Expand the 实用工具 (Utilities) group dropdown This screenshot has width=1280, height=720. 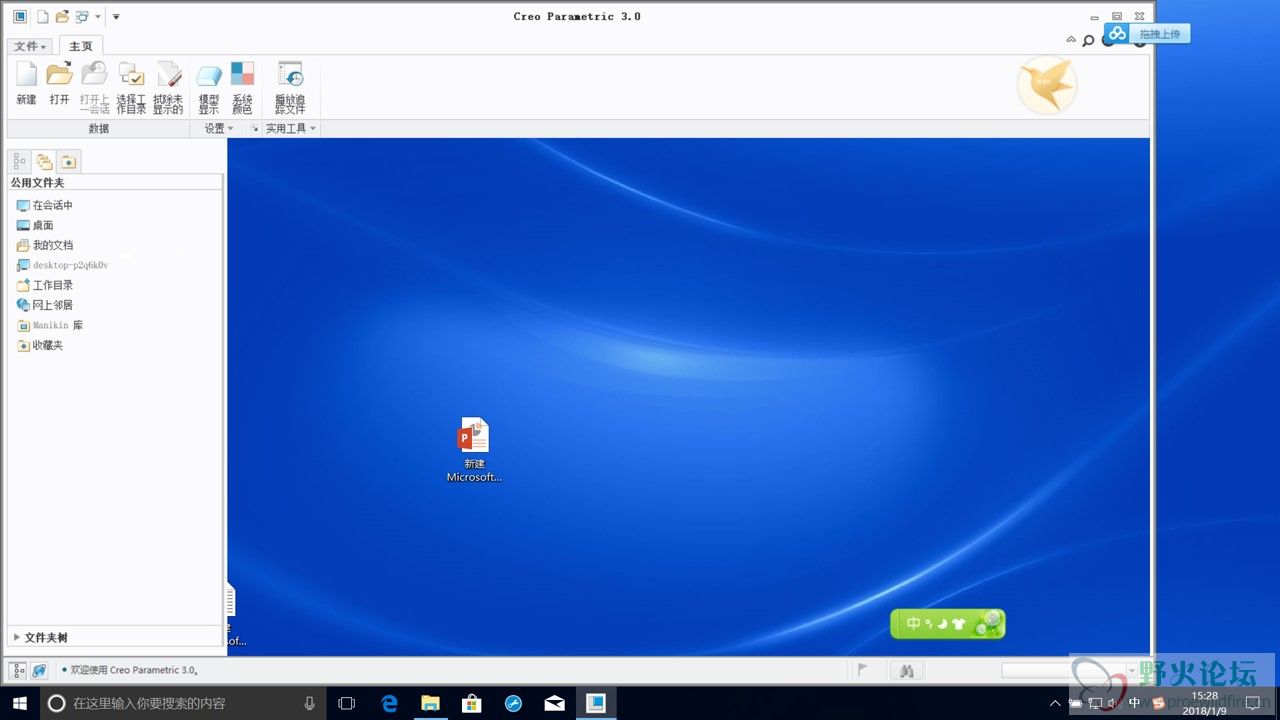point(291,129)
